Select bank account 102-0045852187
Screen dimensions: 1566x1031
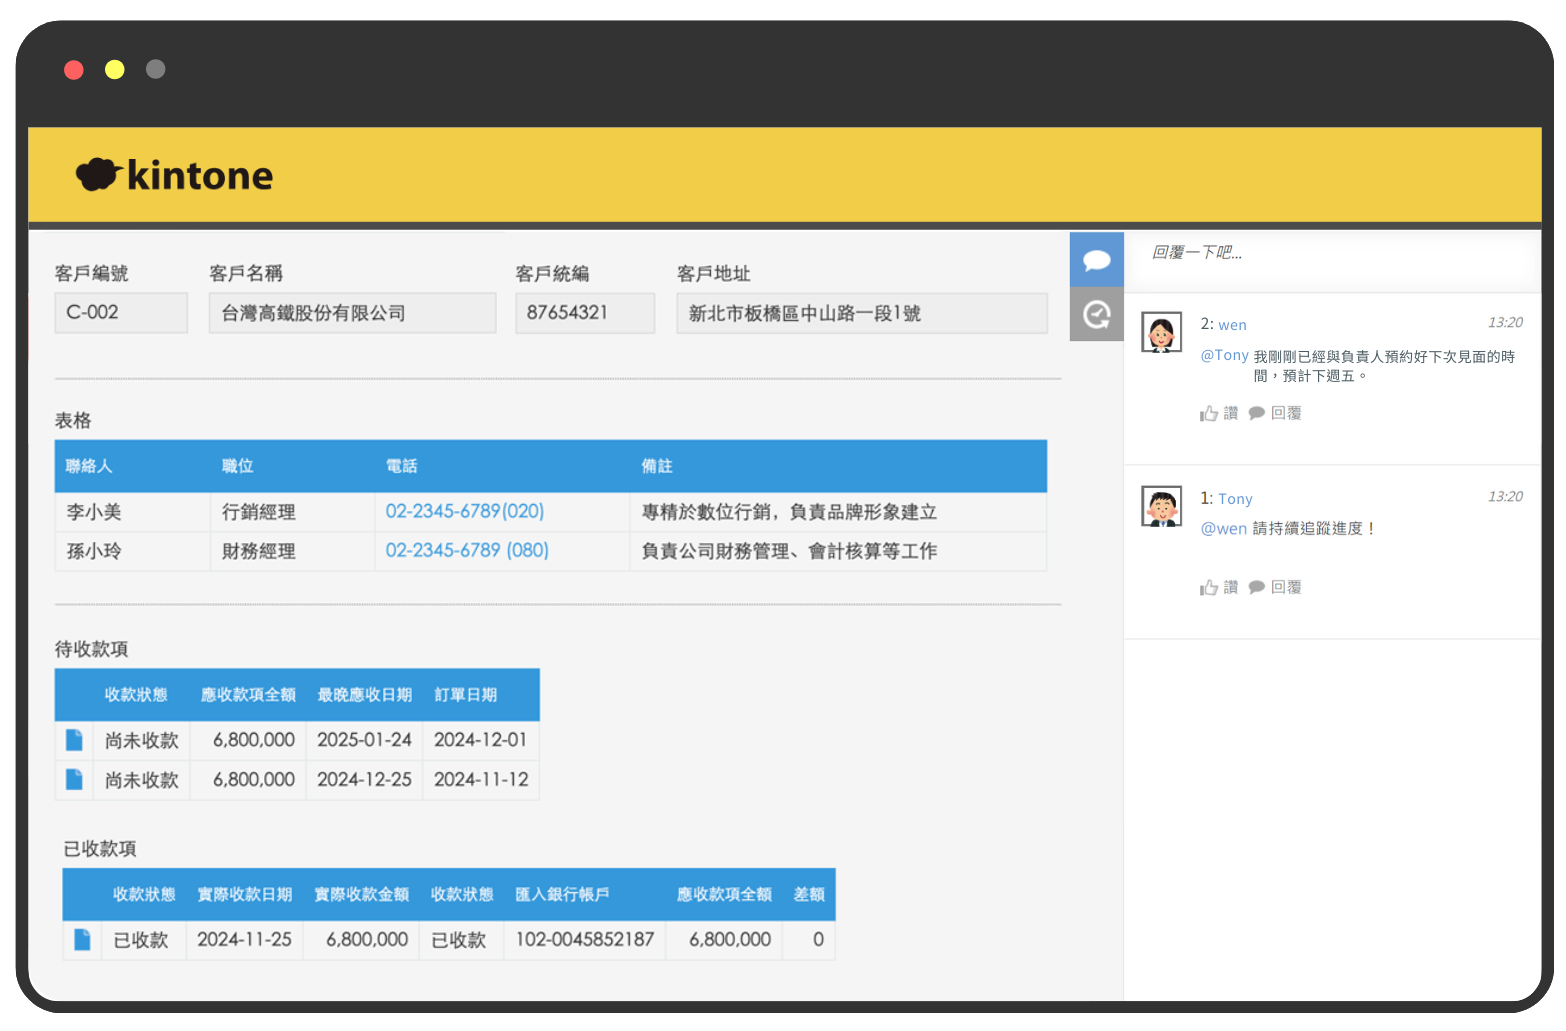point(585,939)
